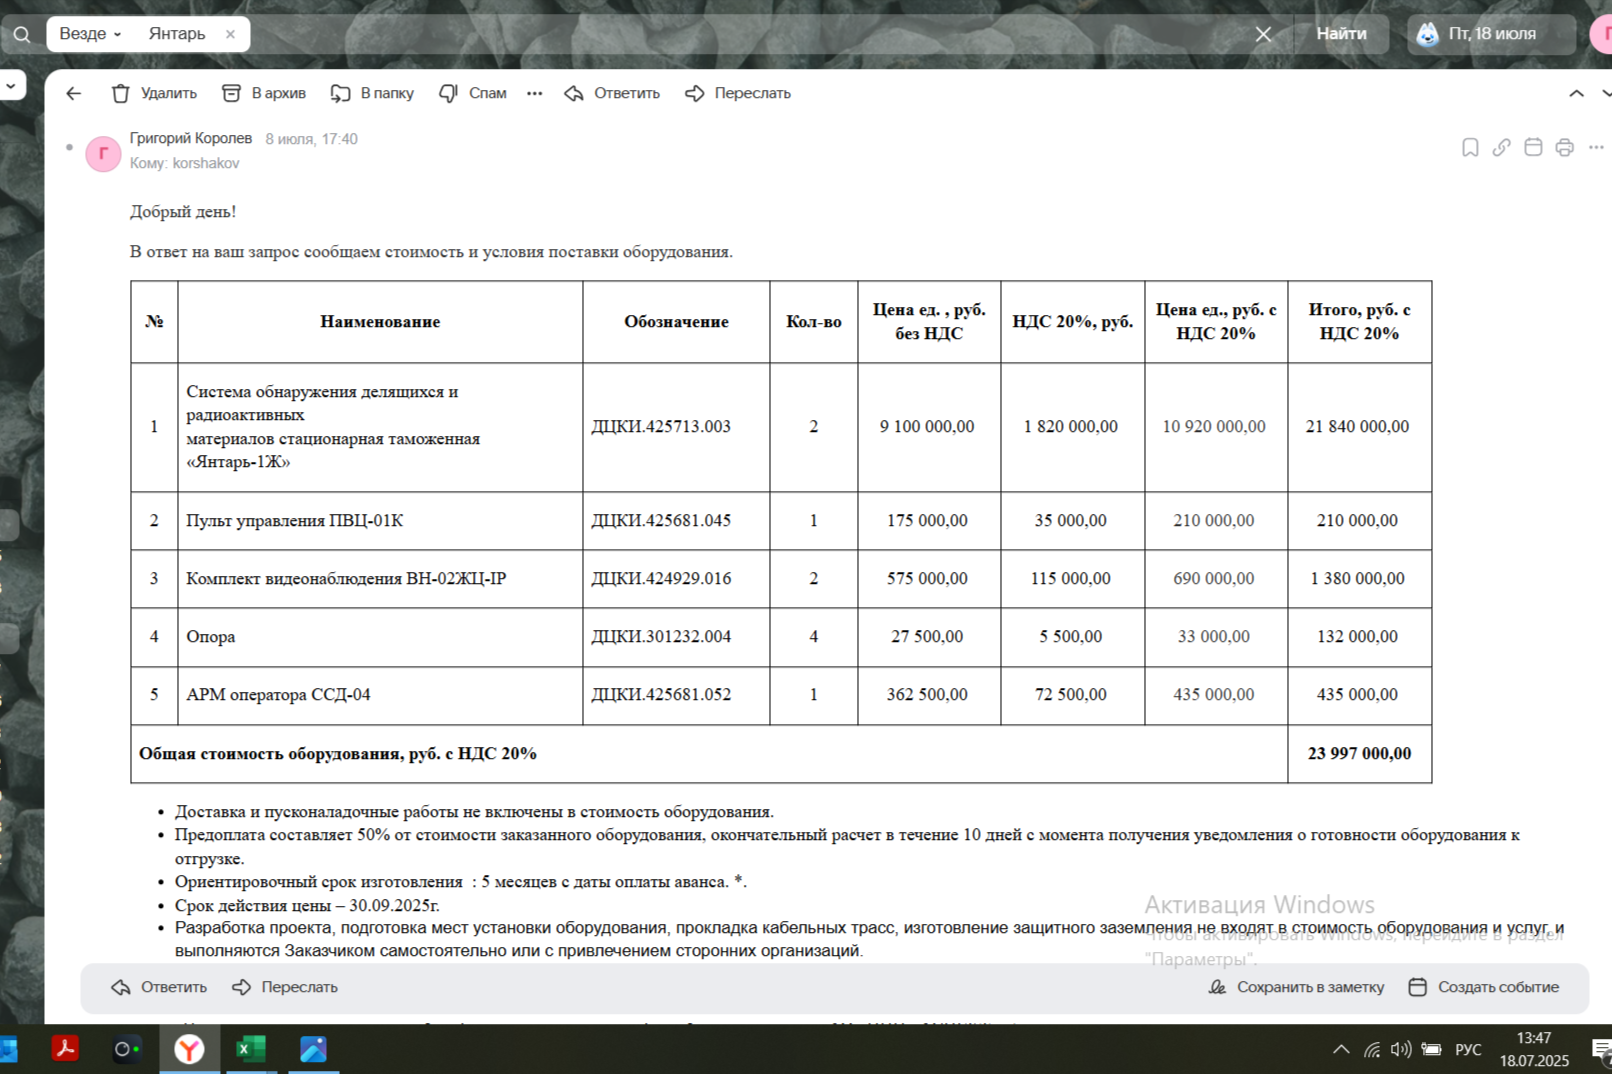Print the email with printer icon

1564,148
